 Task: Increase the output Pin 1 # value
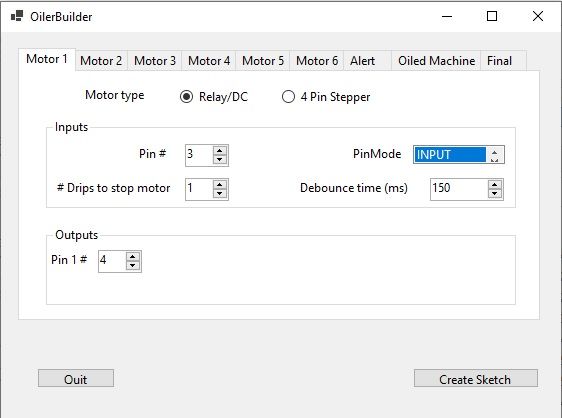pyautogui.click(x=133, y=257)
